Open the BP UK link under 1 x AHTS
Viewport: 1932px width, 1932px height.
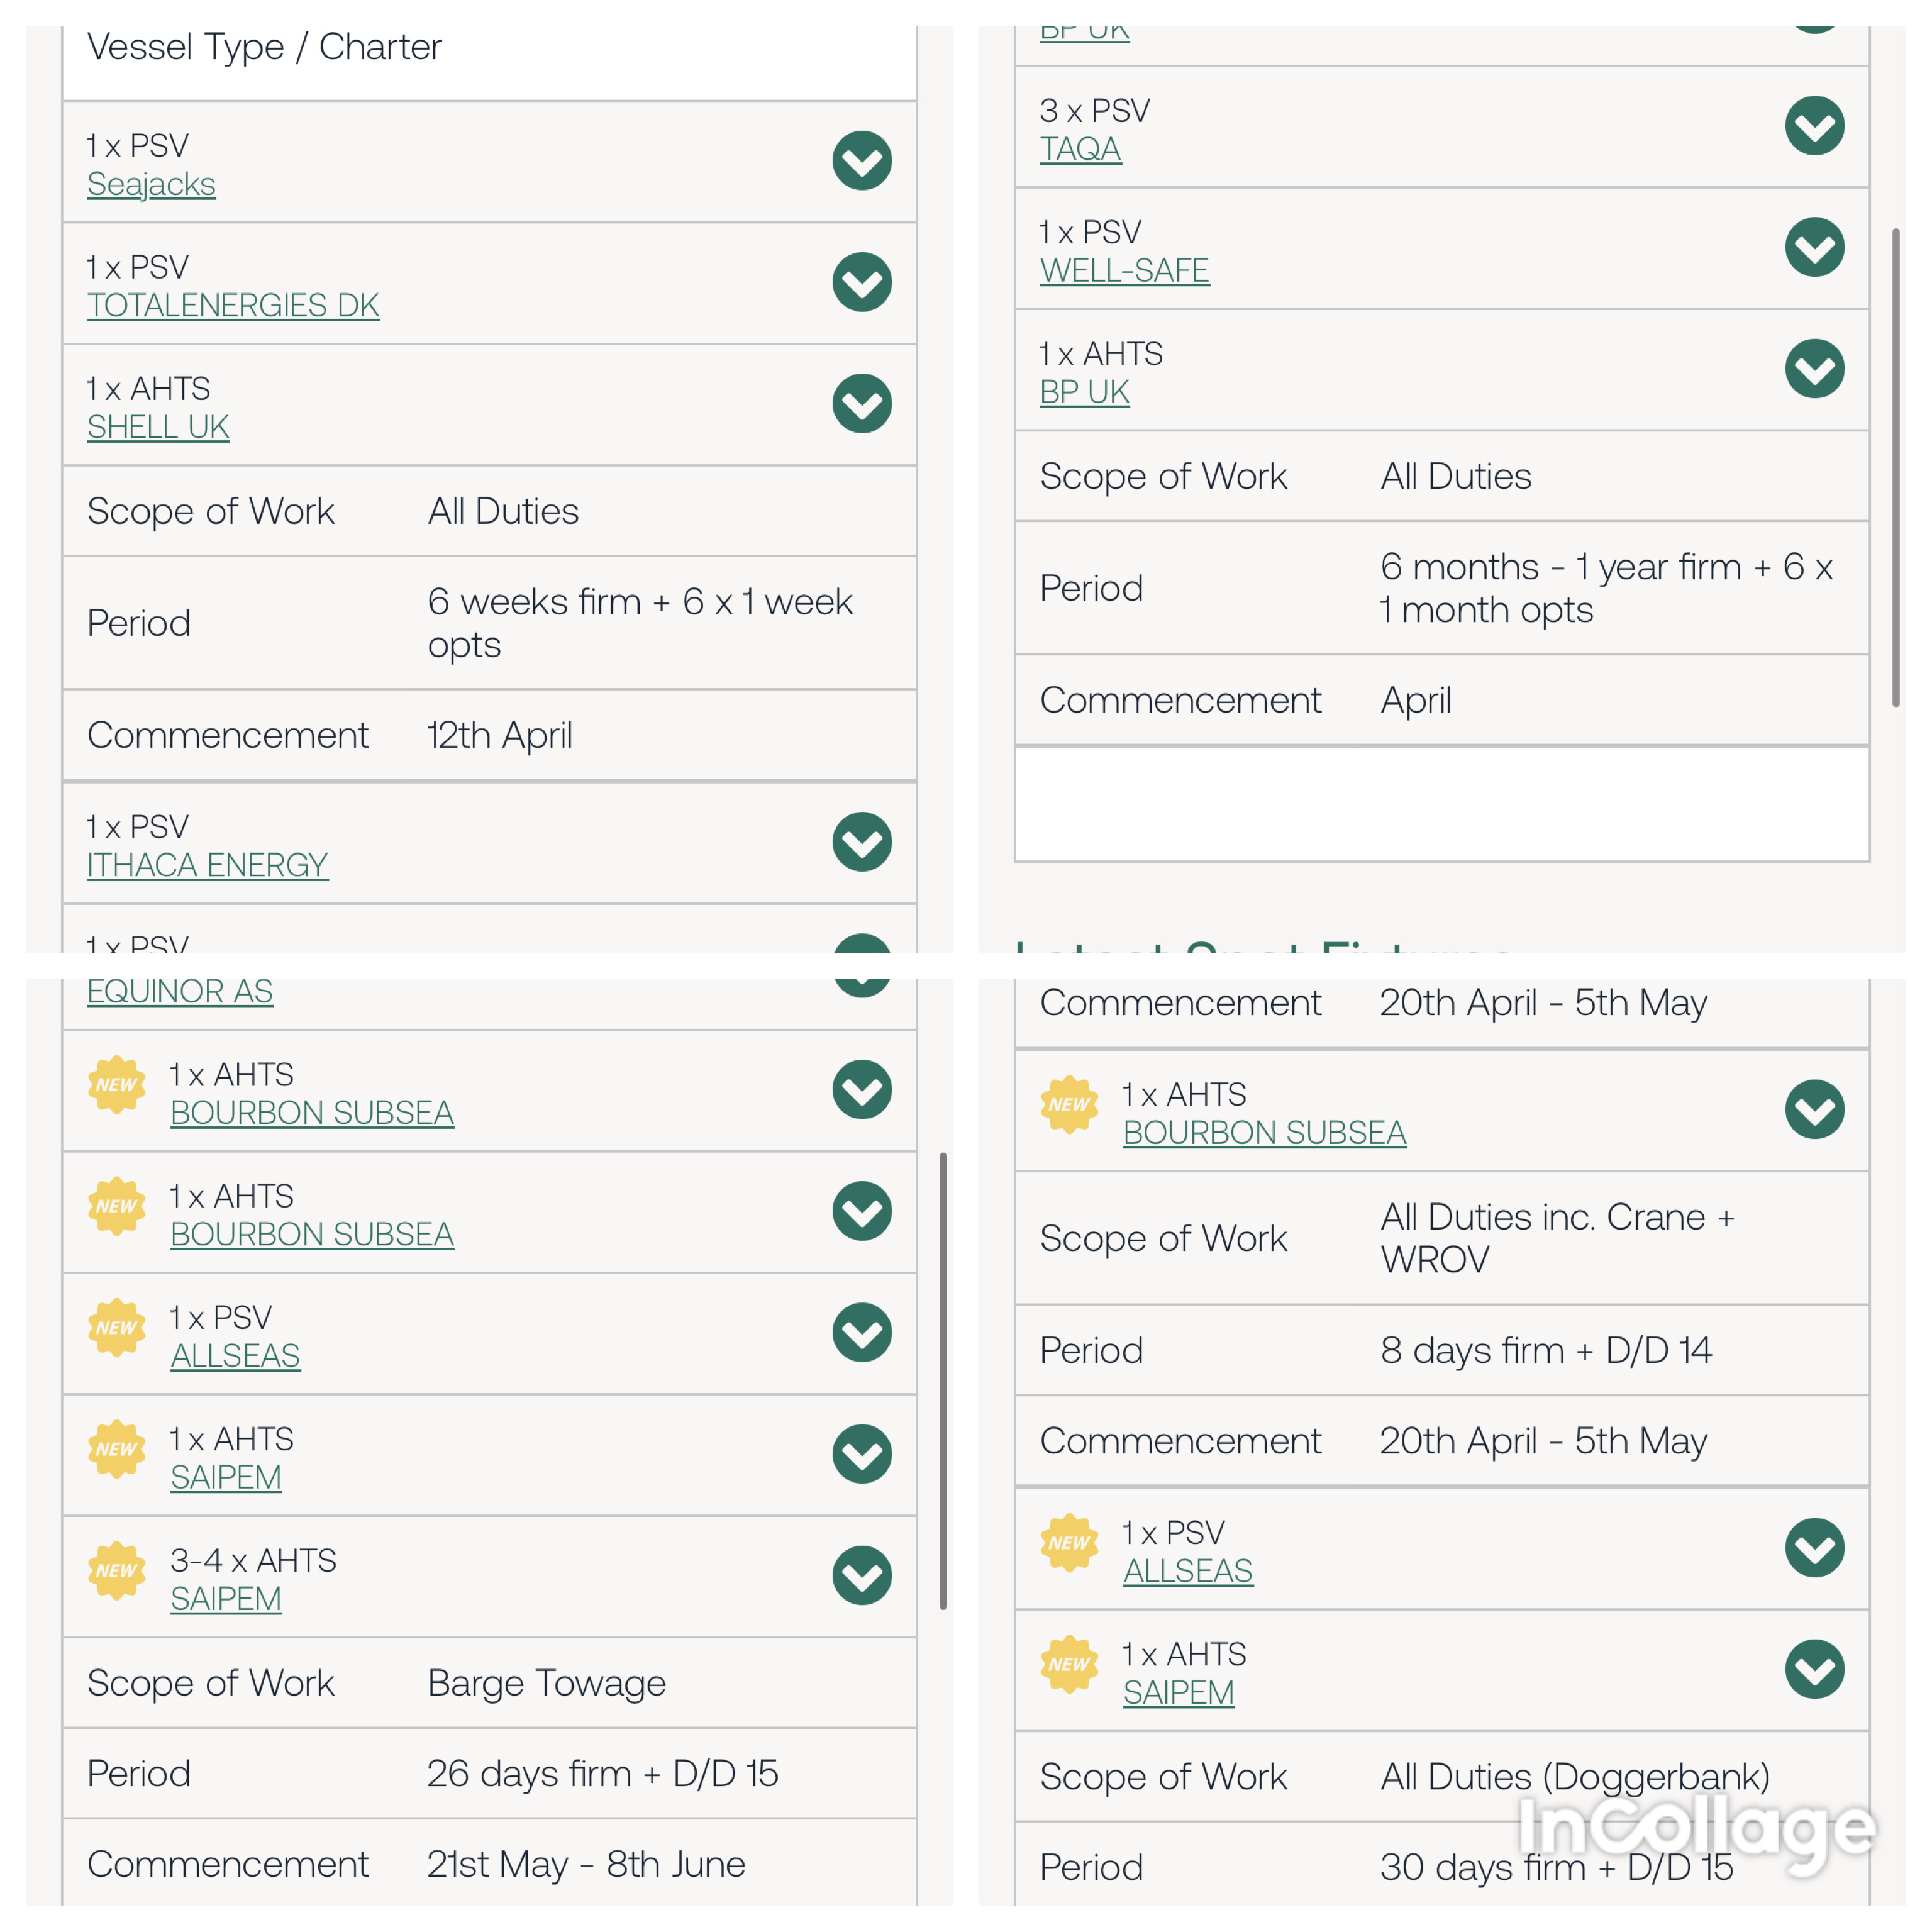click(x=1084, y=393)
